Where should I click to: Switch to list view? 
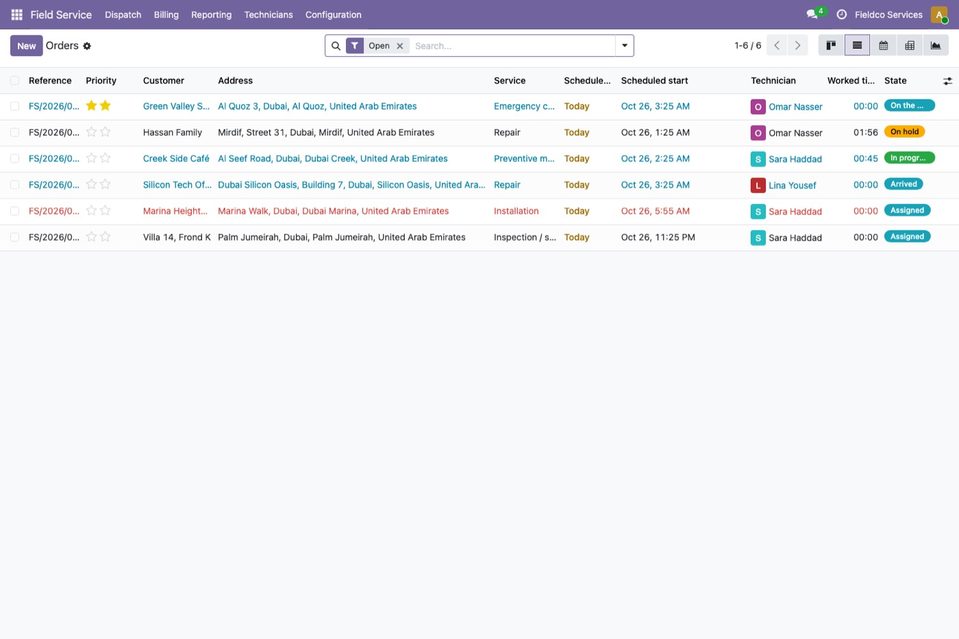coord(857,45)
